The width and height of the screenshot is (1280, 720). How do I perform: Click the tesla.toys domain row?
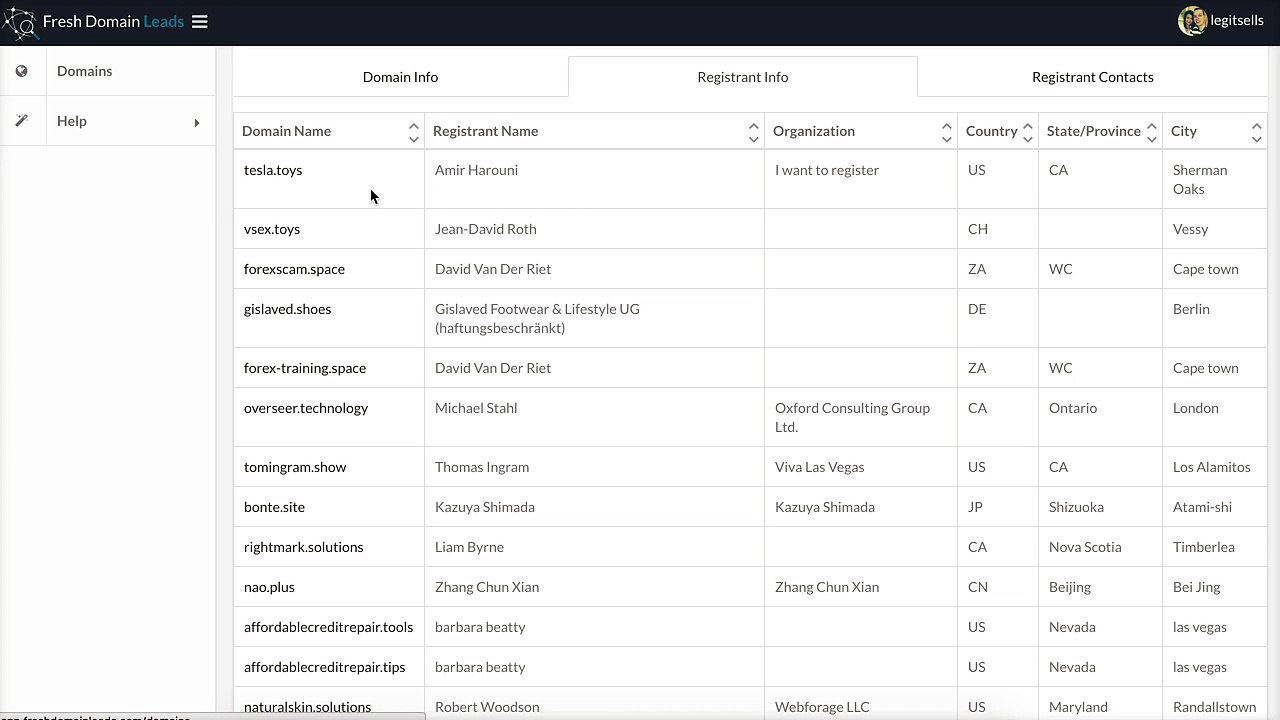(750, 179)
